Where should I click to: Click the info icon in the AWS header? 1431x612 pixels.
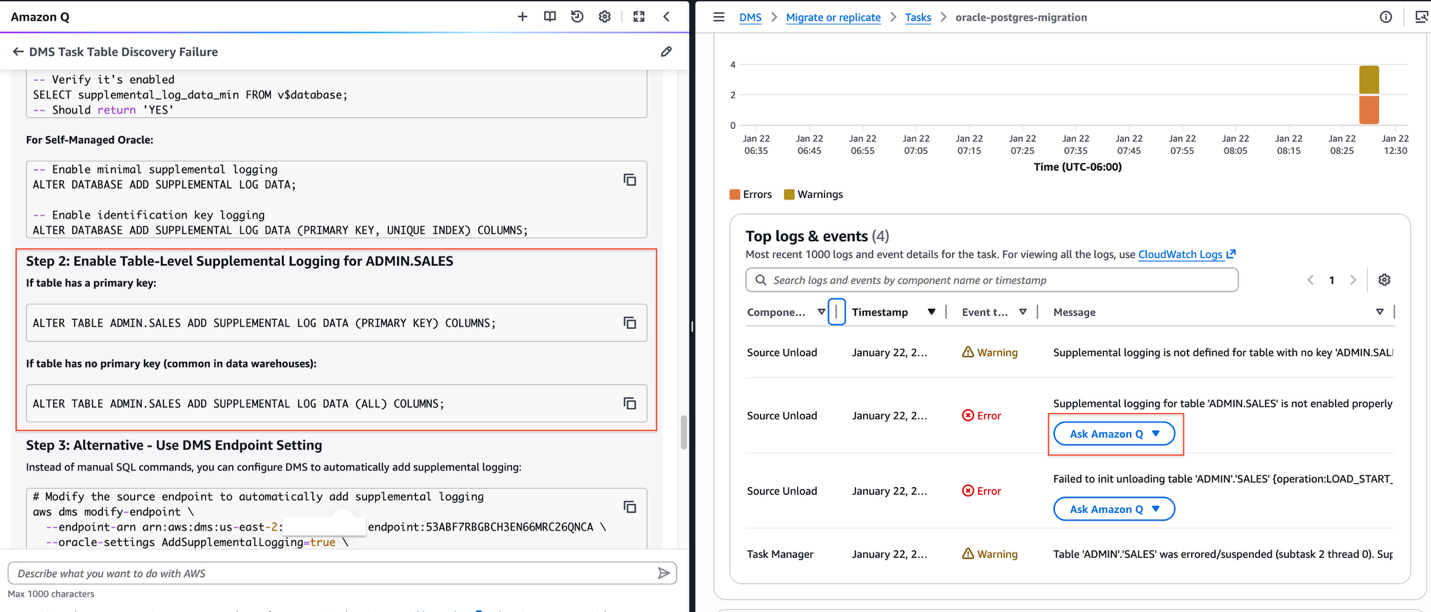click(x=1385, y=16)
